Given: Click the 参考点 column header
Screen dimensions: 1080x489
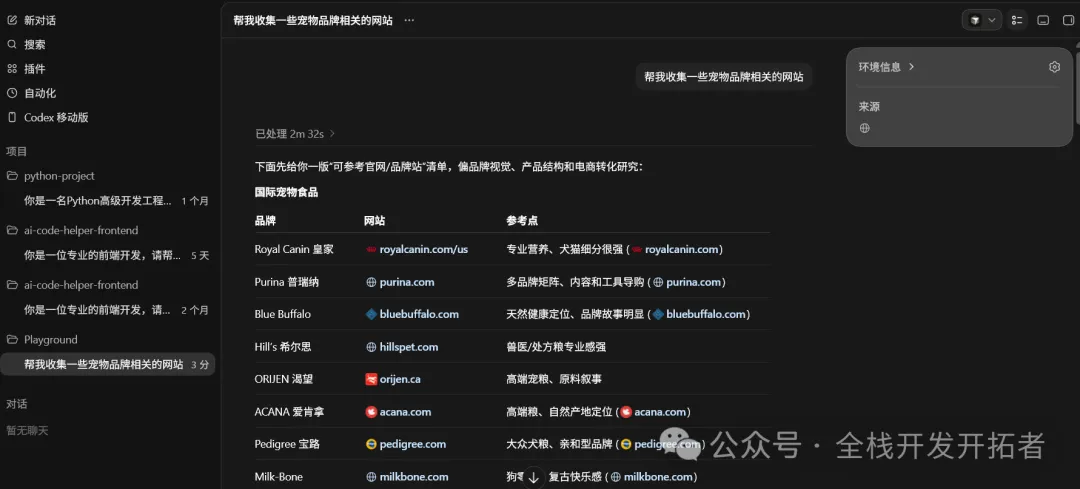Looking at the screenshot, I should tap(522, 221).
